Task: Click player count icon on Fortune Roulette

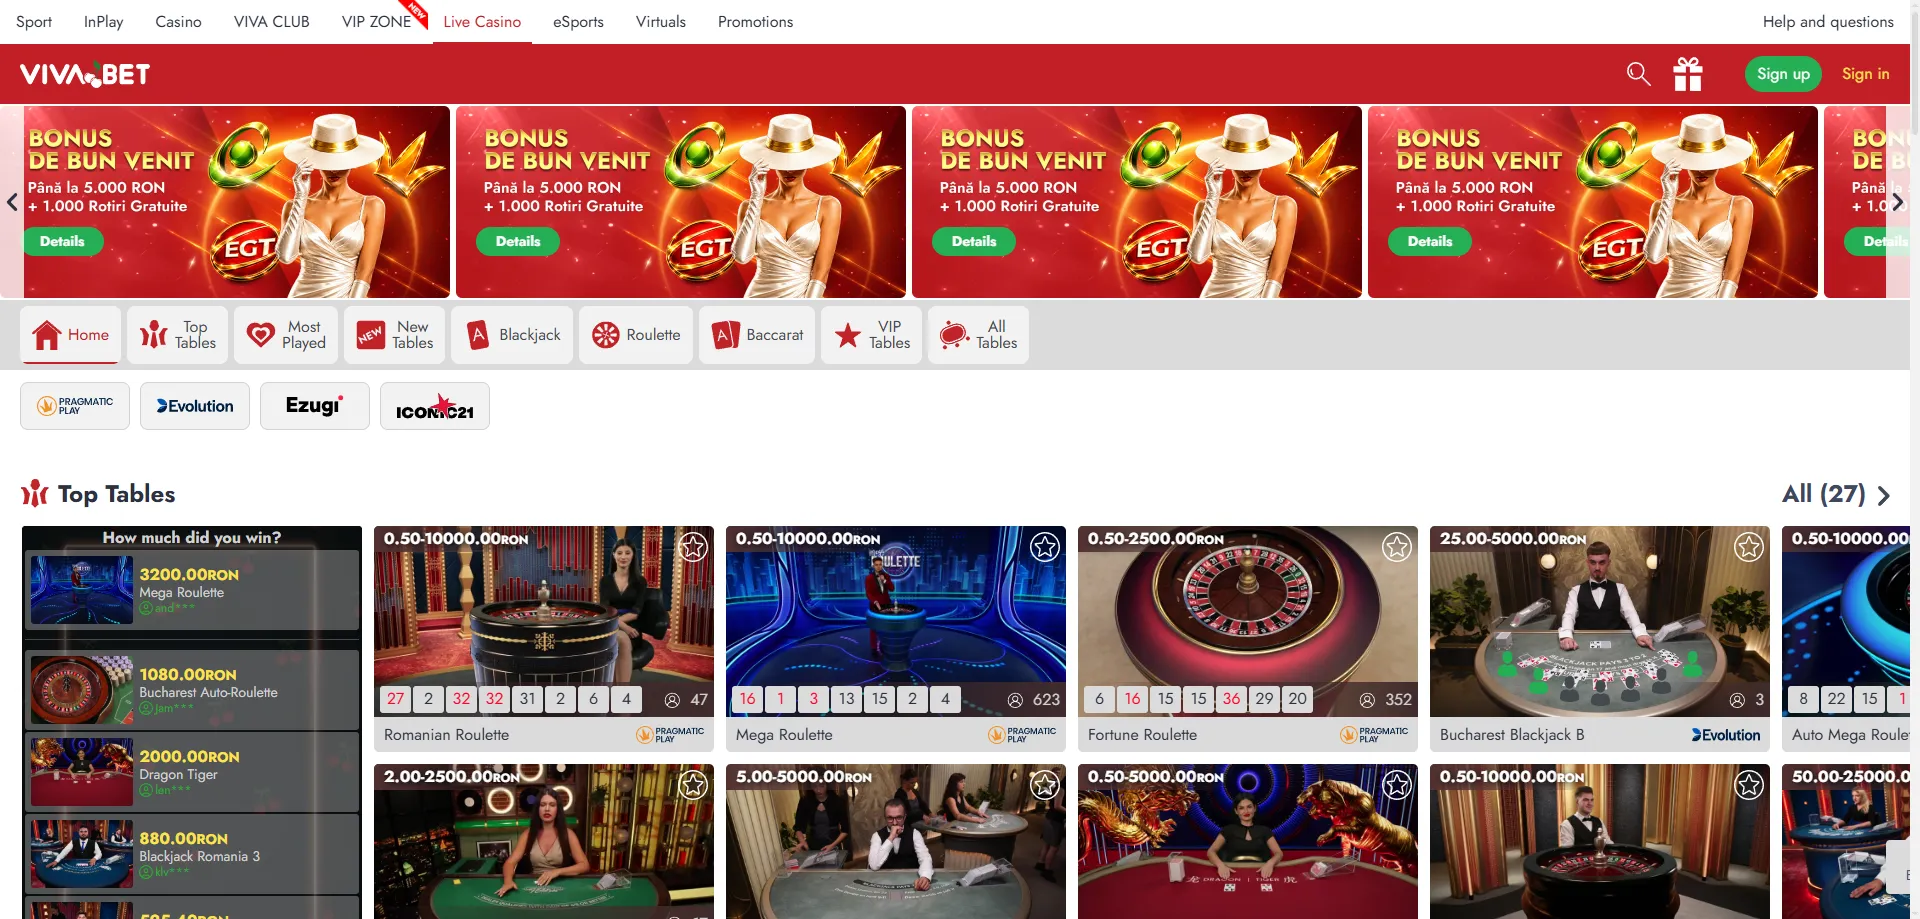Action: click(1367, 700)
